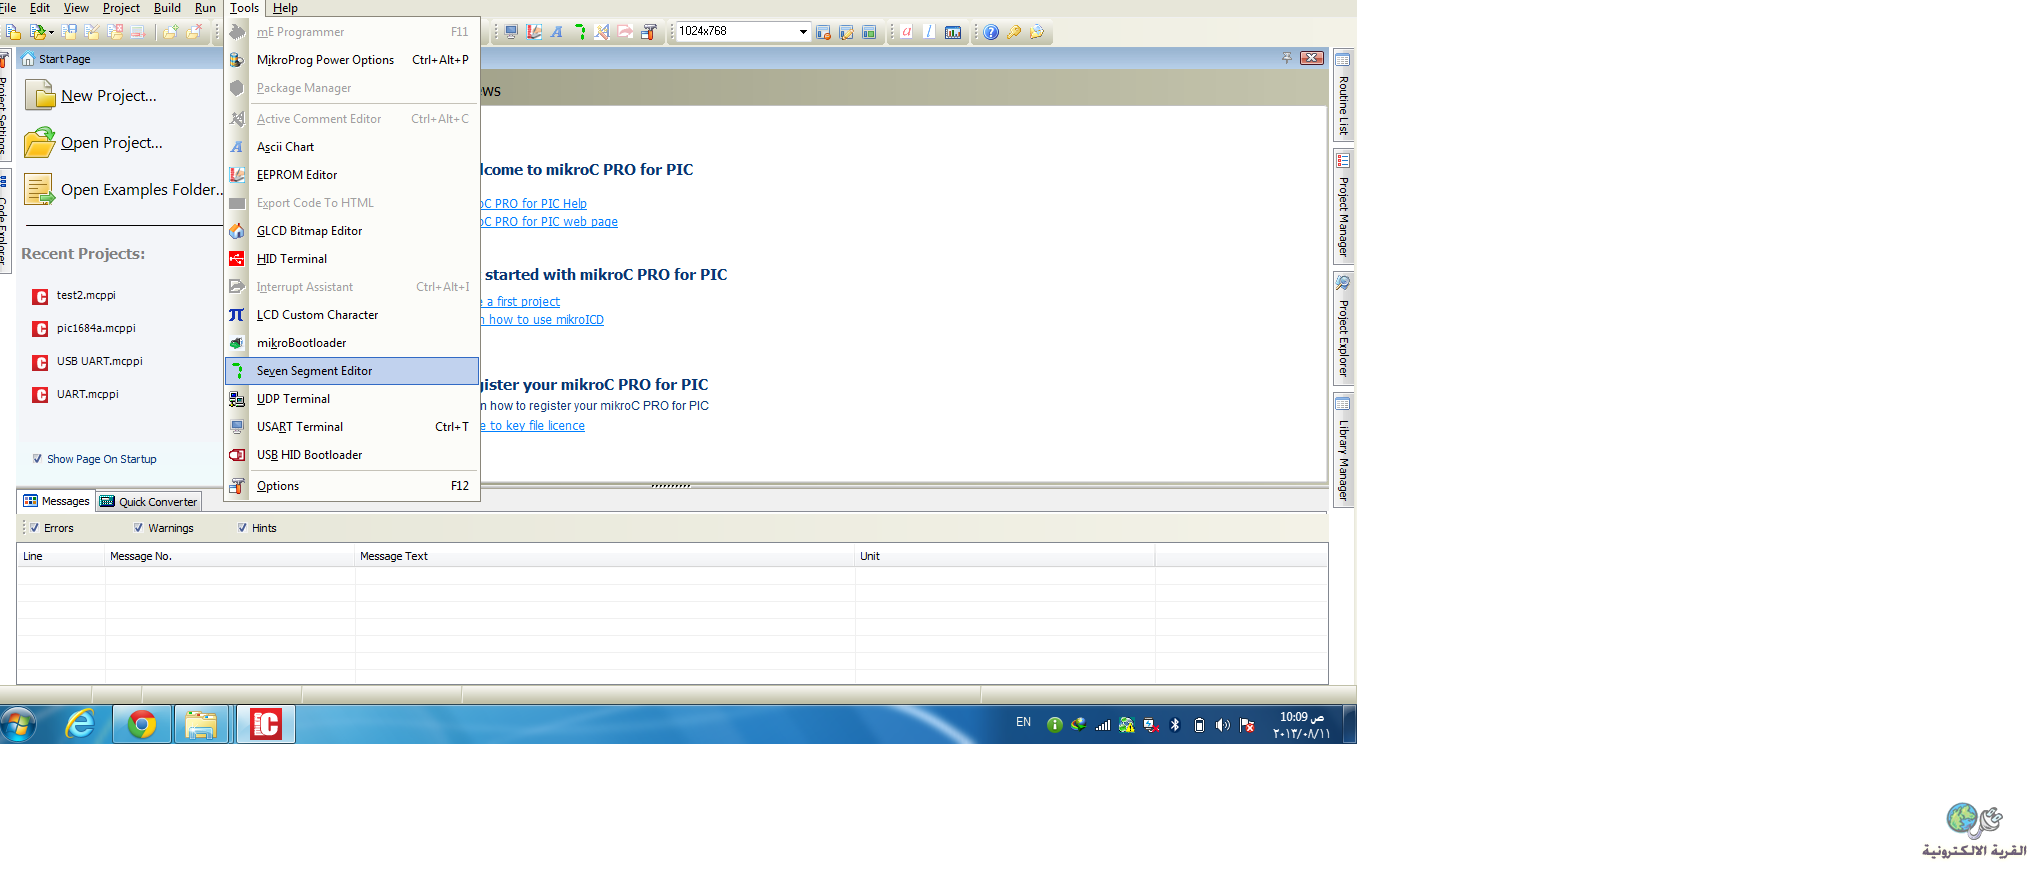This screenshot has height=873, width=2032.
Task: Click the New Project... link
Action: pos(109,96)
